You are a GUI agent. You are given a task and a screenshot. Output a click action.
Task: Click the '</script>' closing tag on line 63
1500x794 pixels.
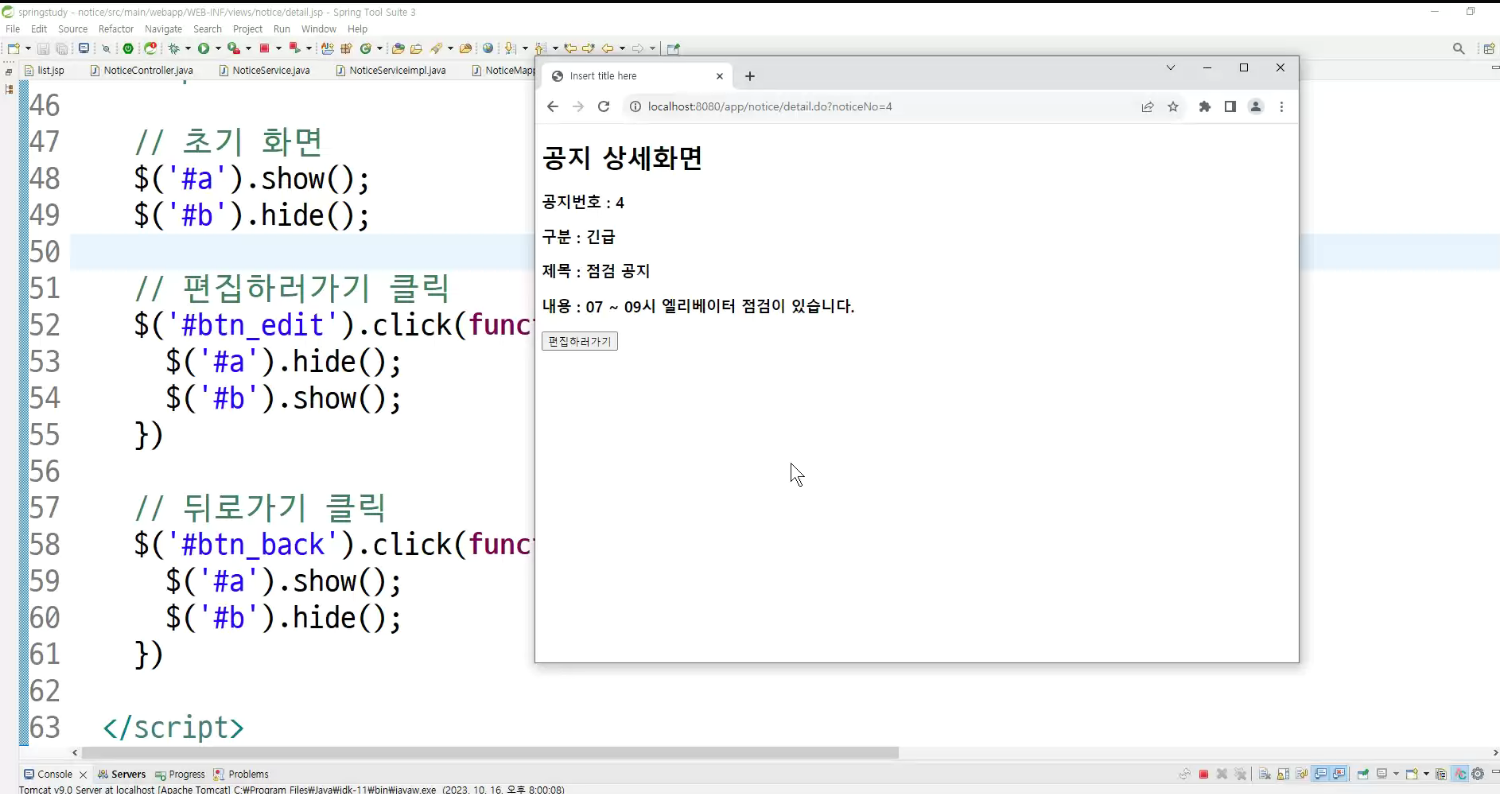[x=174, y=728]
